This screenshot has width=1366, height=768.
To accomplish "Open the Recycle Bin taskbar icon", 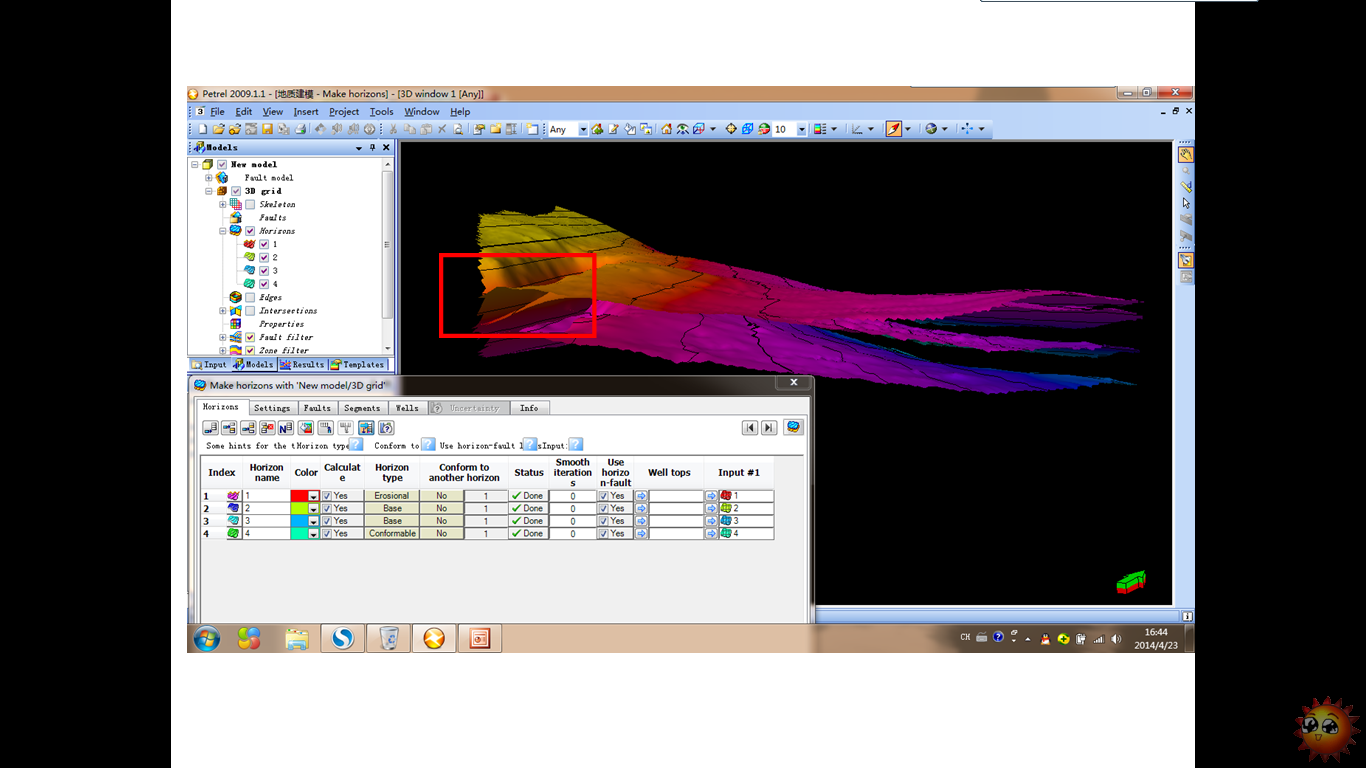I will (389, 638).
